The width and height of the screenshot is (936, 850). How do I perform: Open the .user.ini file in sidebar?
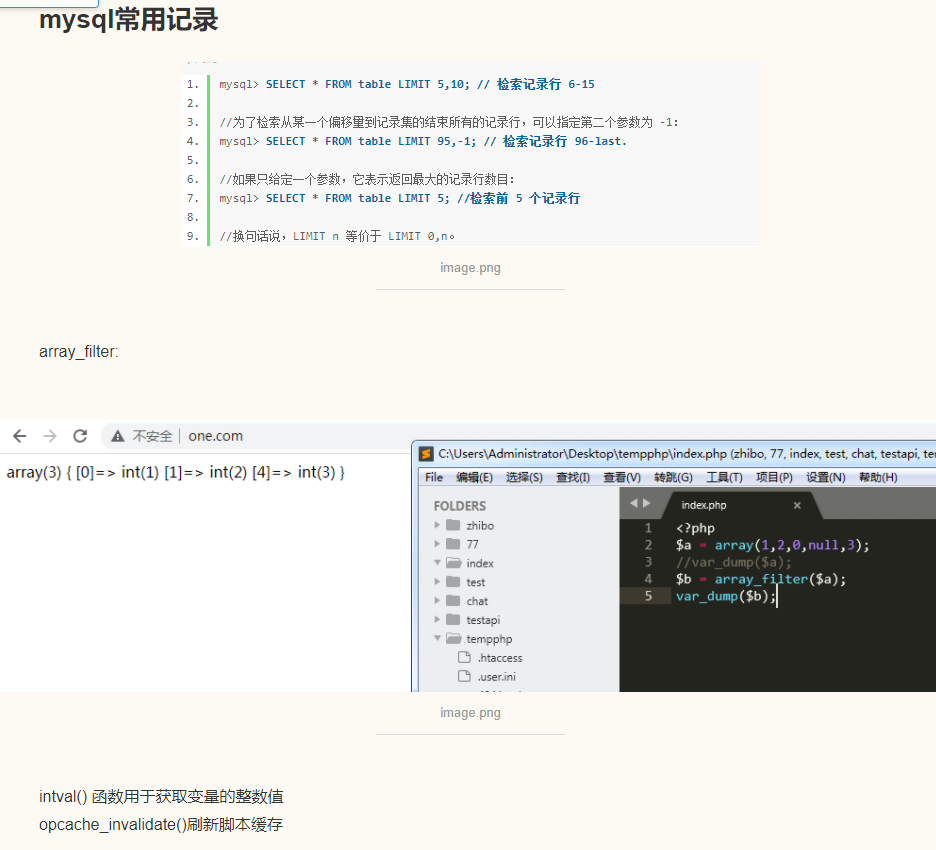tap(497, 677)
